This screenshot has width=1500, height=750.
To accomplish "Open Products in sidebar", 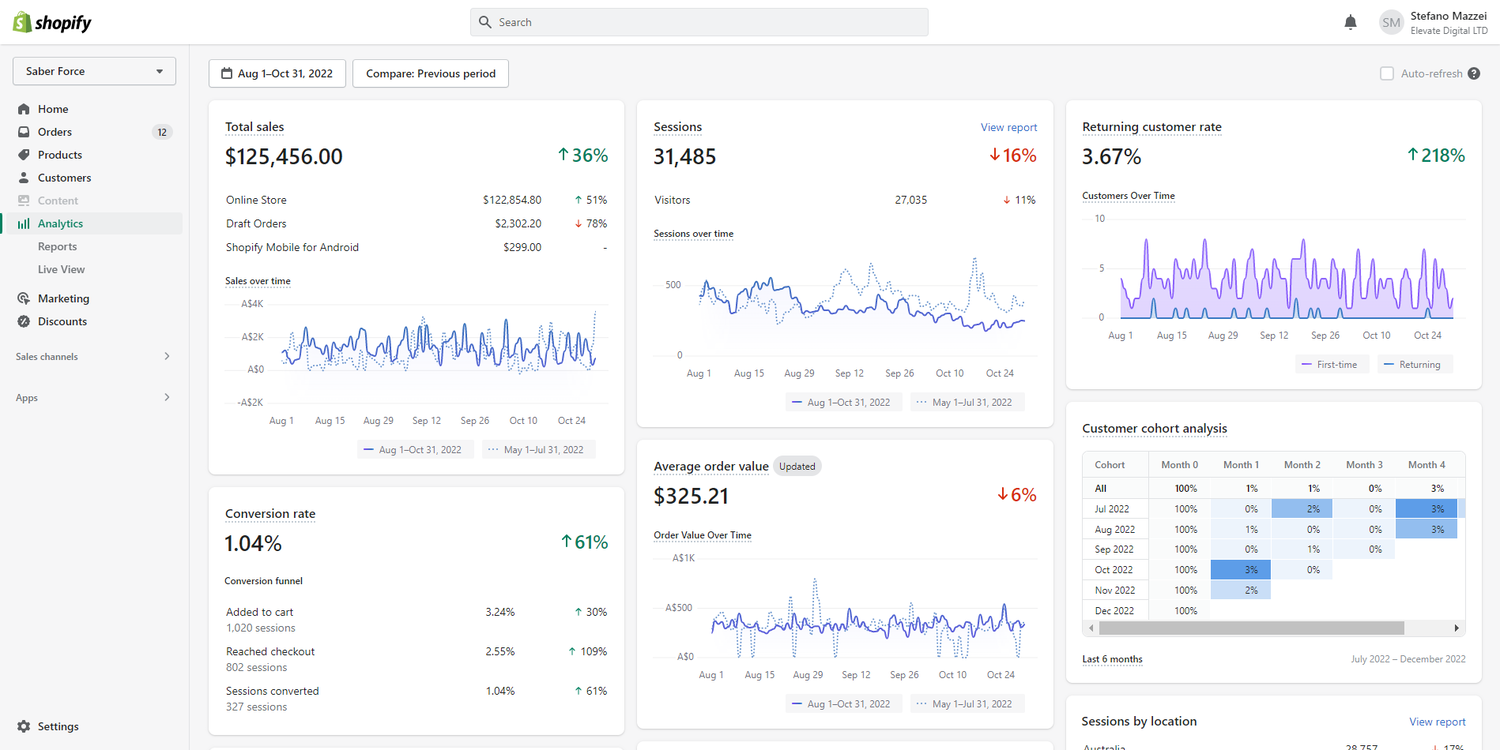I will [x=60, y=155].
